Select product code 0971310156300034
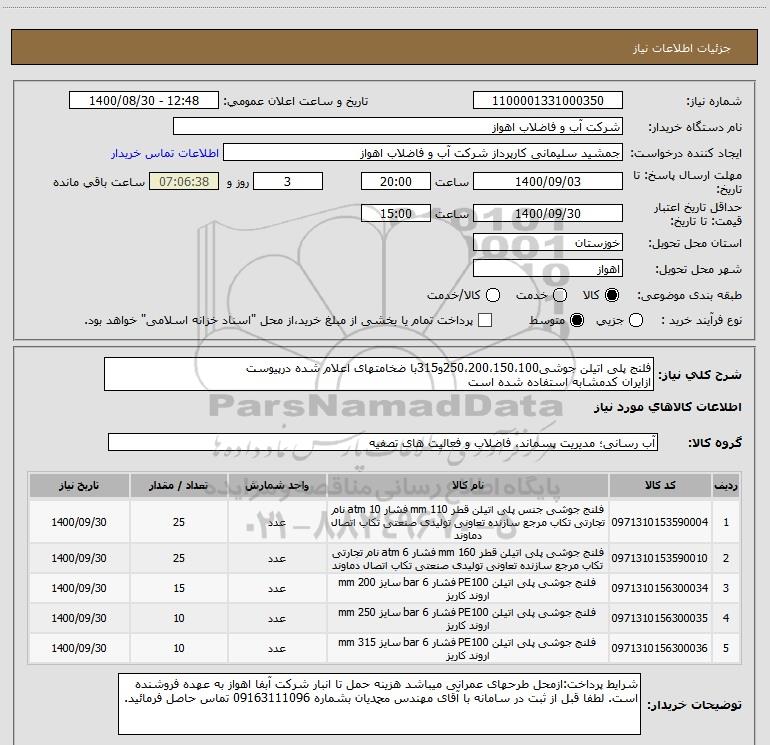Image resolution: width=770 pixels, height=745 pixels. (x=660, y=588)
